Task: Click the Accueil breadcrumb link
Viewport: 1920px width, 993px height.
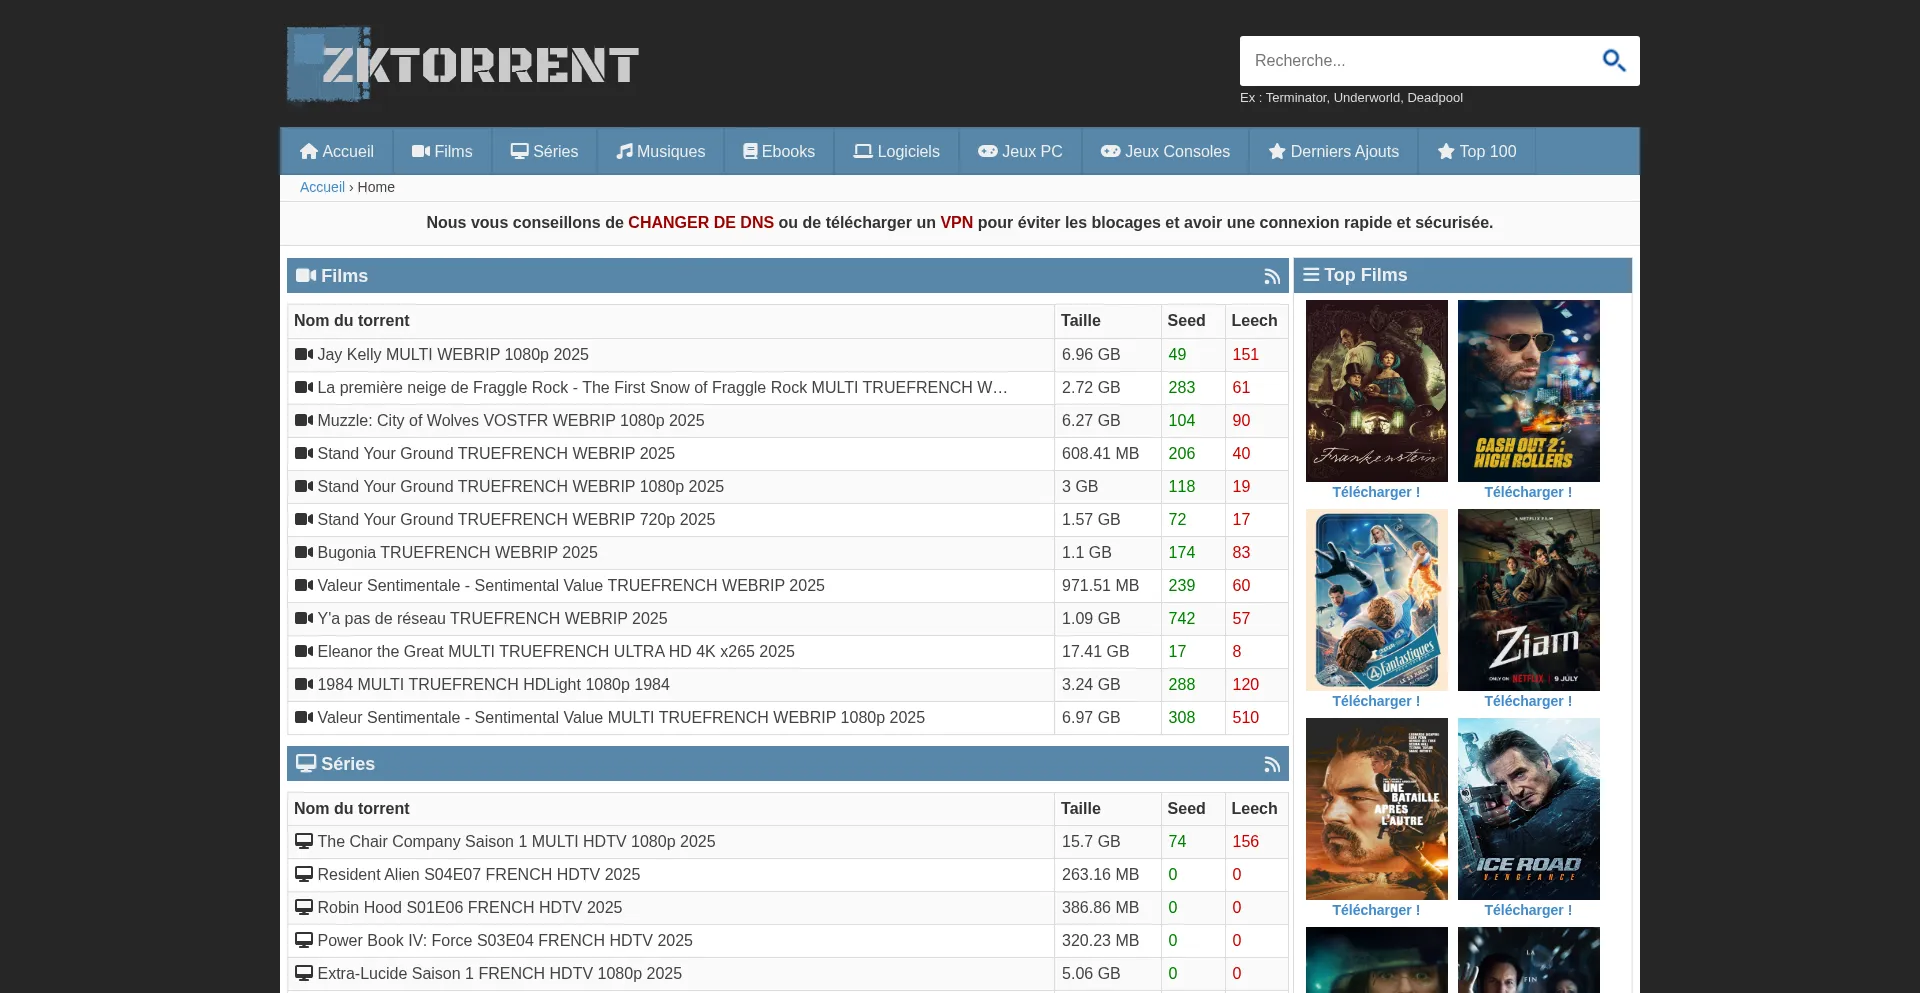Action: (322, 187)
